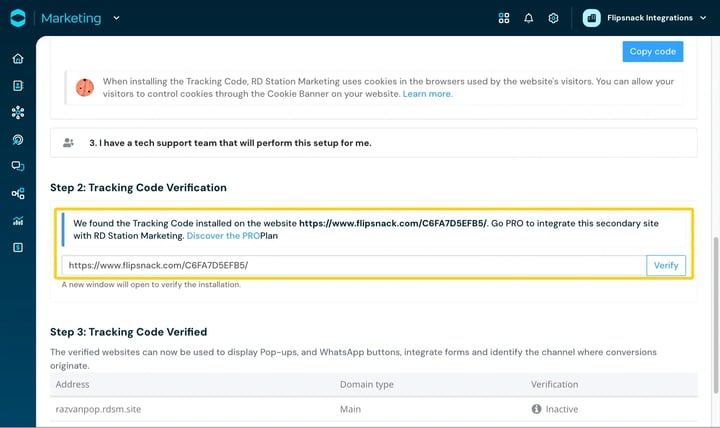Open the dollar-sign sidebar icon

tap(17, 248)
